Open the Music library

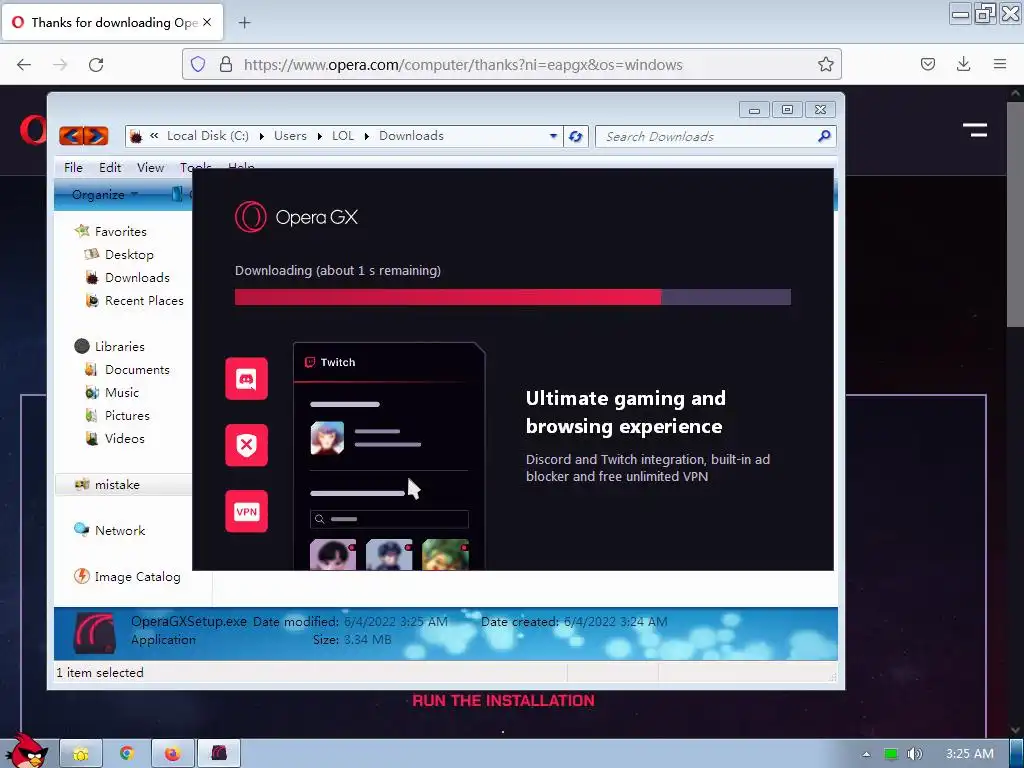[x=122, y=392]
